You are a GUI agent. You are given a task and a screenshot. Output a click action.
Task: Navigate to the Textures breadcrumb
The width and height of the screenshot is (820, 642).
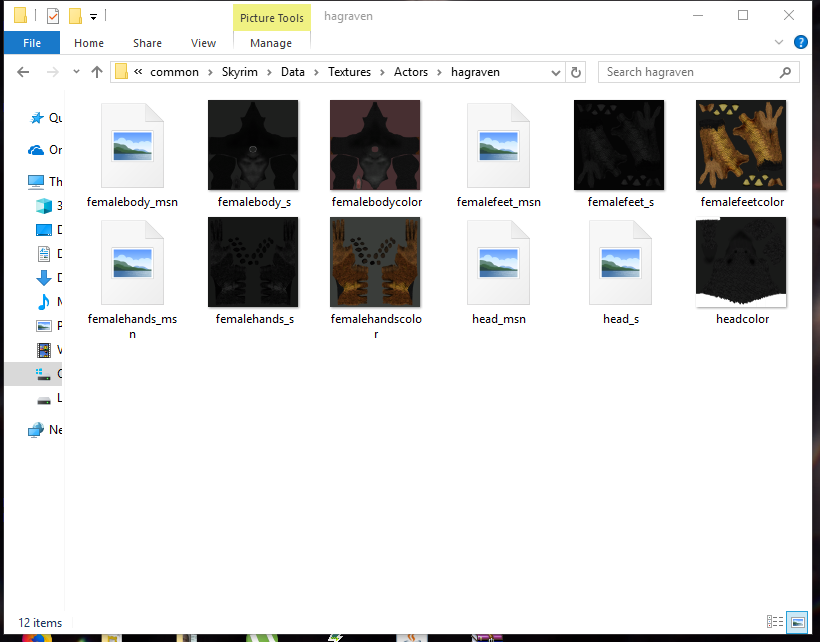tap(349, 72)
